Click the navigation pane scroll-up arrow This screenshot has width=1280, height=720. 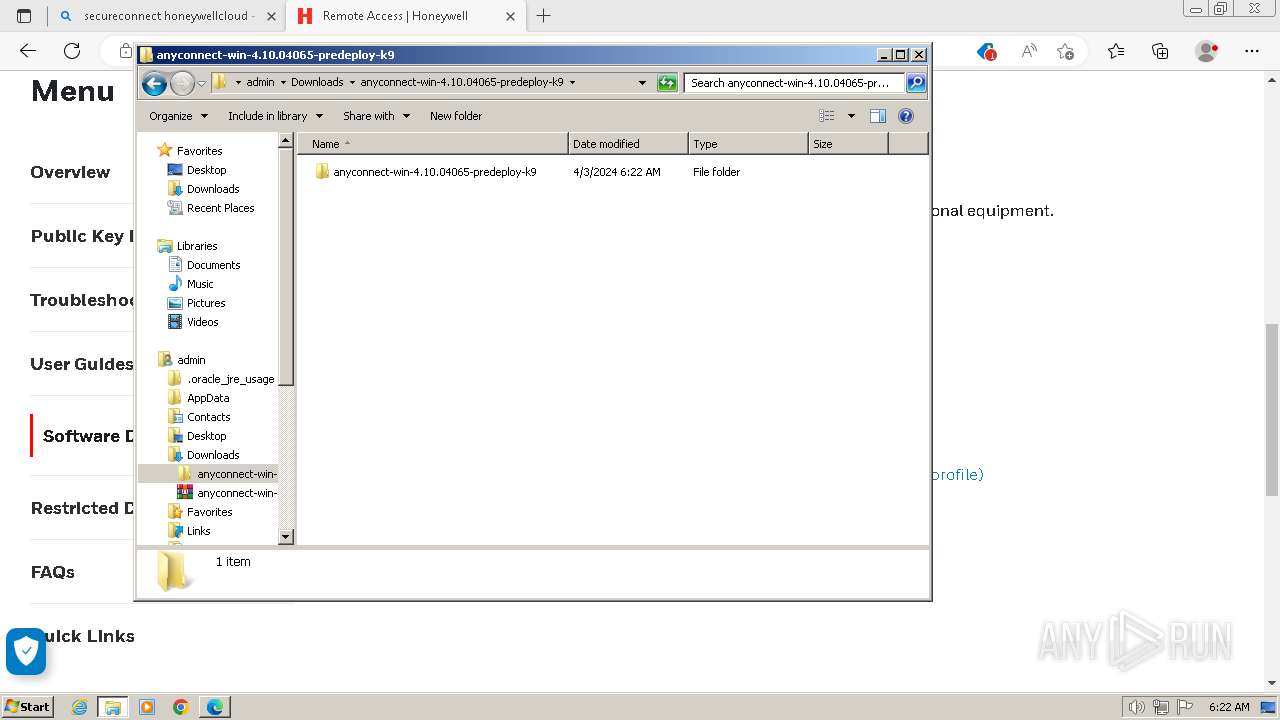[286, 142]
